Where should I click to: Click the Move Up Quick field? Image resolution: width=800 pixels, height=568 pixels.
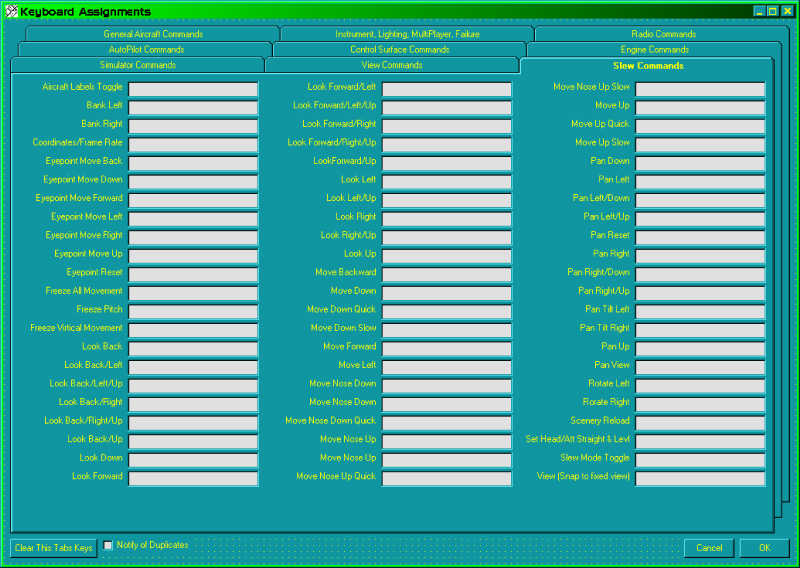coord(700,126)
